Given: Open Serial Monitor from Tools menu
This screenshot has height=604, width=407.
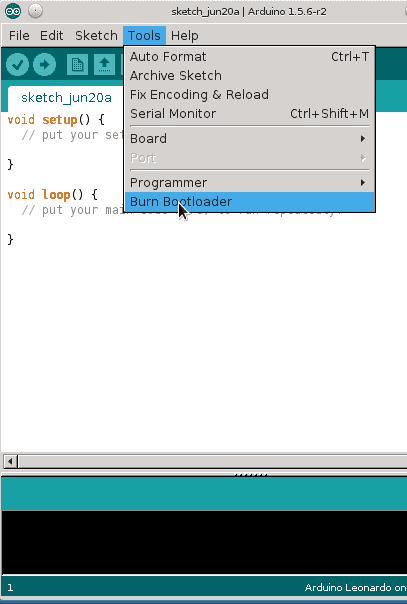Looking at the screenshot, I should pyautogui.click(x=250, y=114).
